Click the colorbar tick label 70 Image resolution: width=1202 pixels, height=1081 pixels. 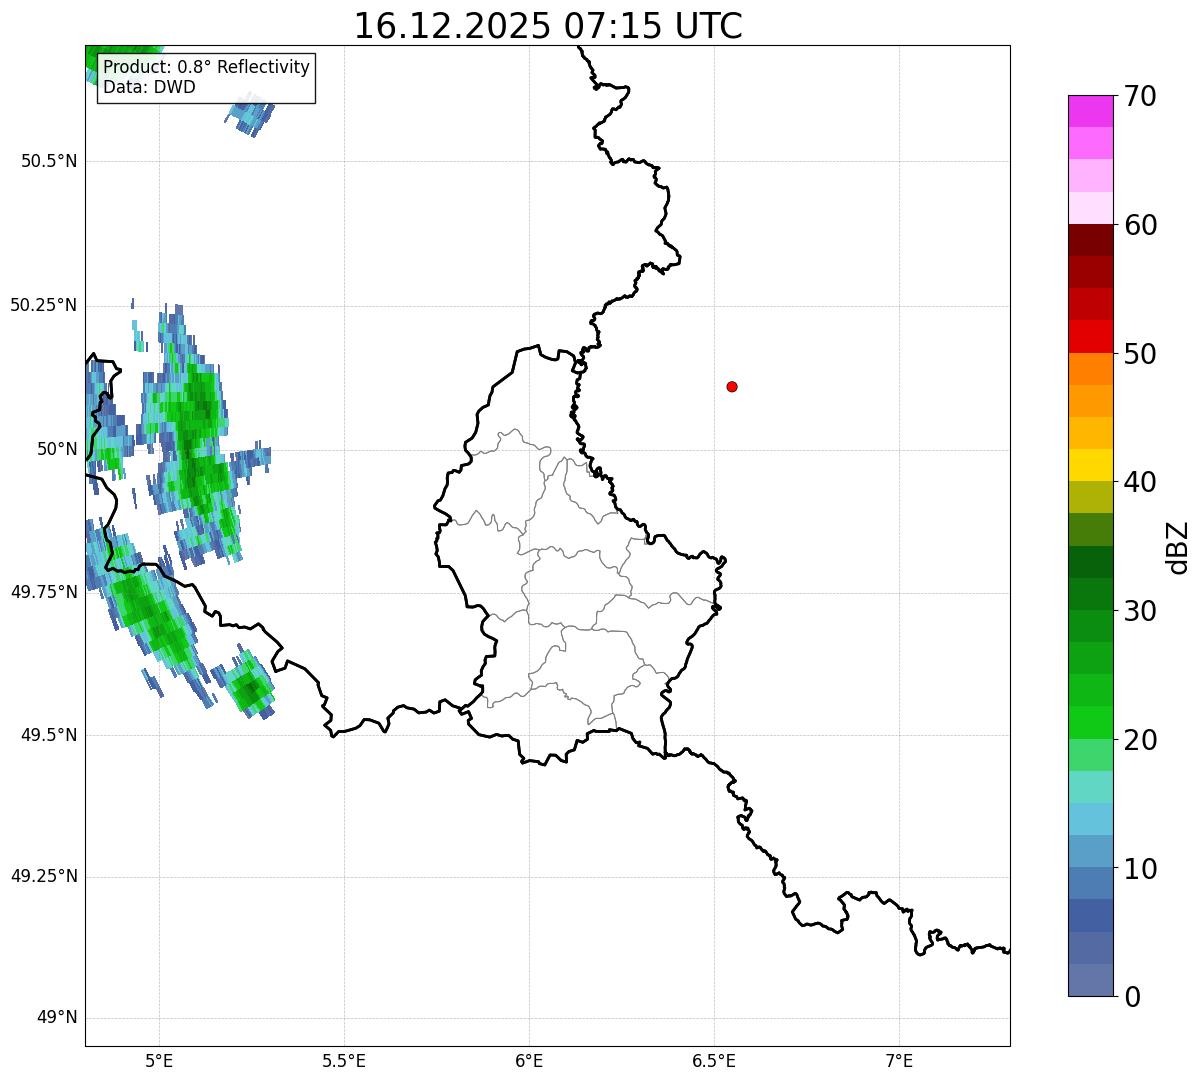pyautogui.click(x=1140, y=96)
